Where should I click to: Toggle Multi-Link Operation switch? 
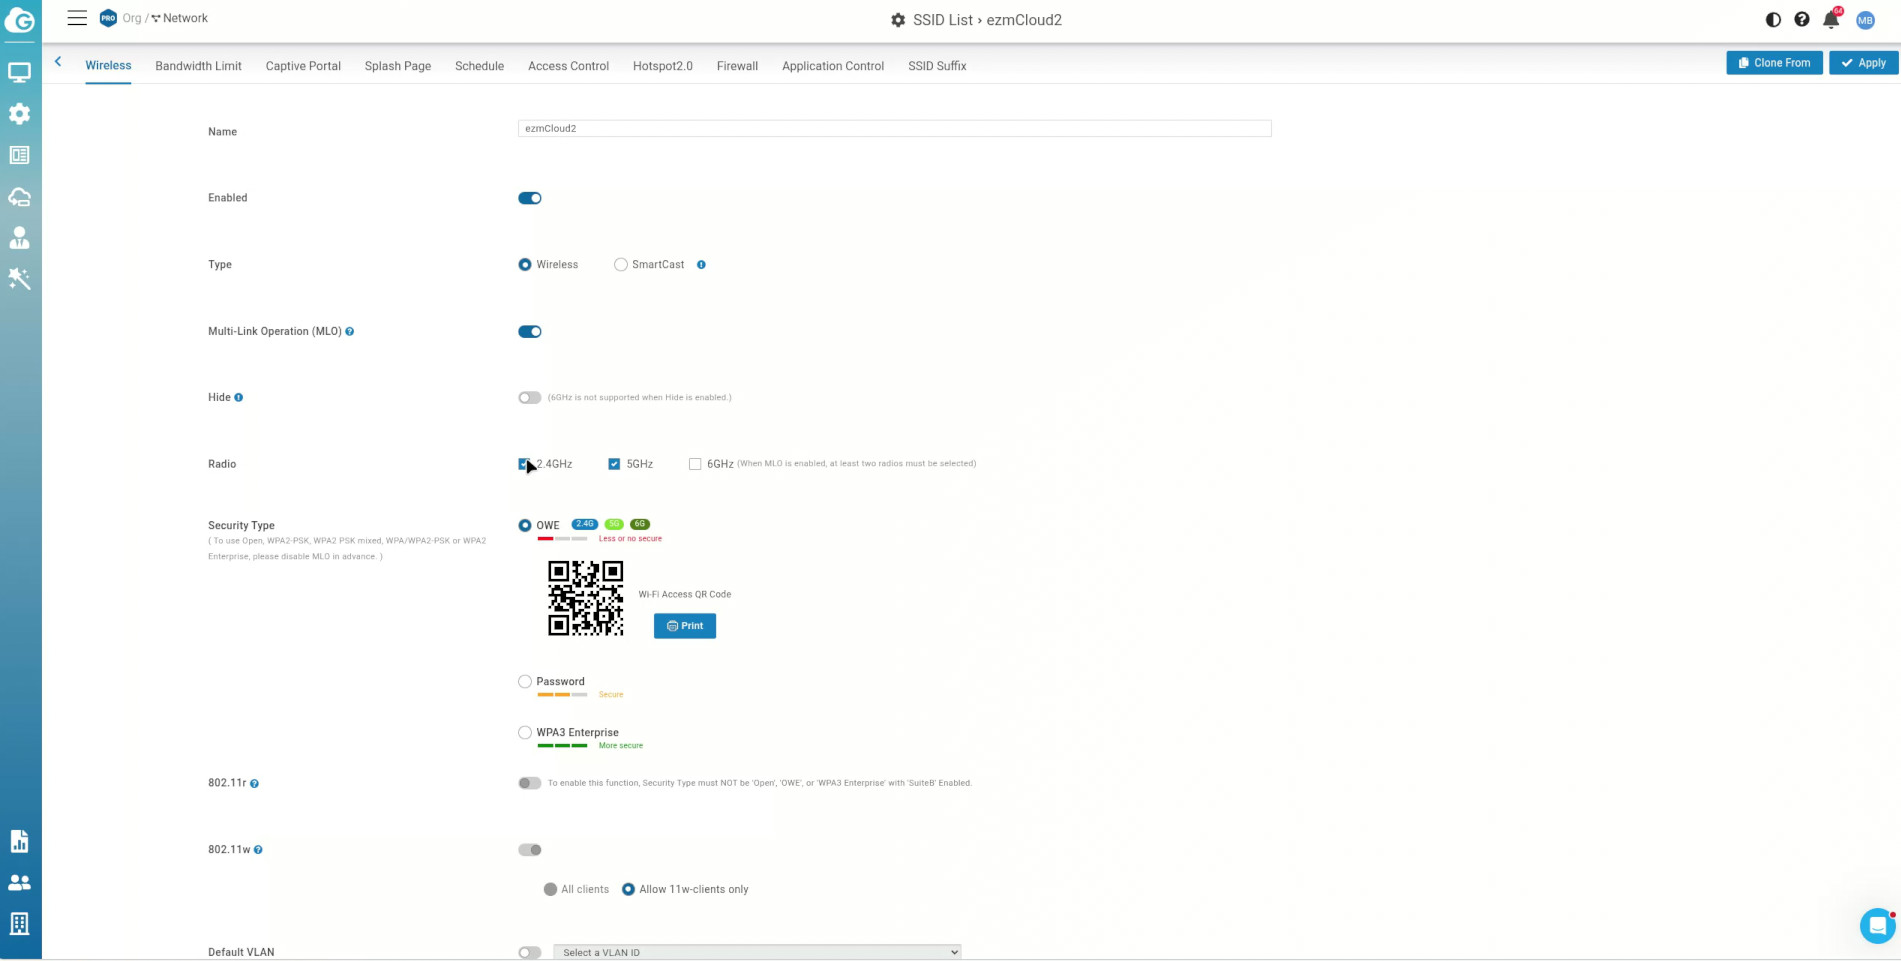point(530,332)
